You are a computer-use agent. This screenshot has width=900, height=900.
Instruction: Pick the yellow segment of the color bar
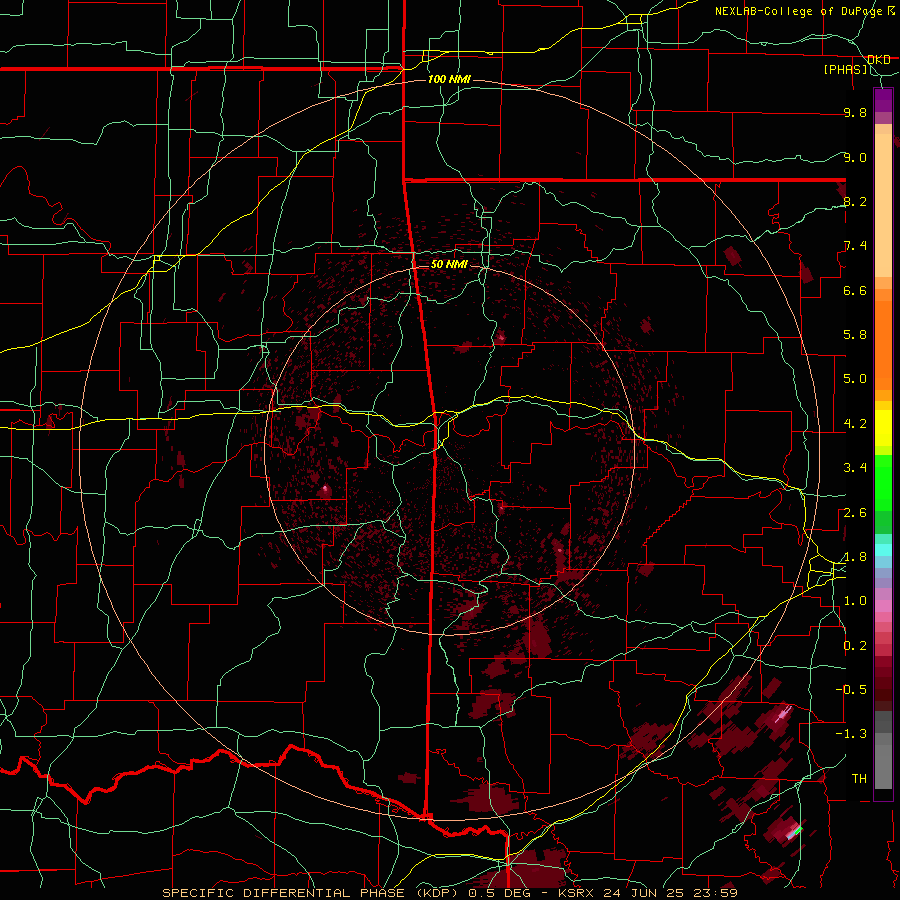pos(883,428)
